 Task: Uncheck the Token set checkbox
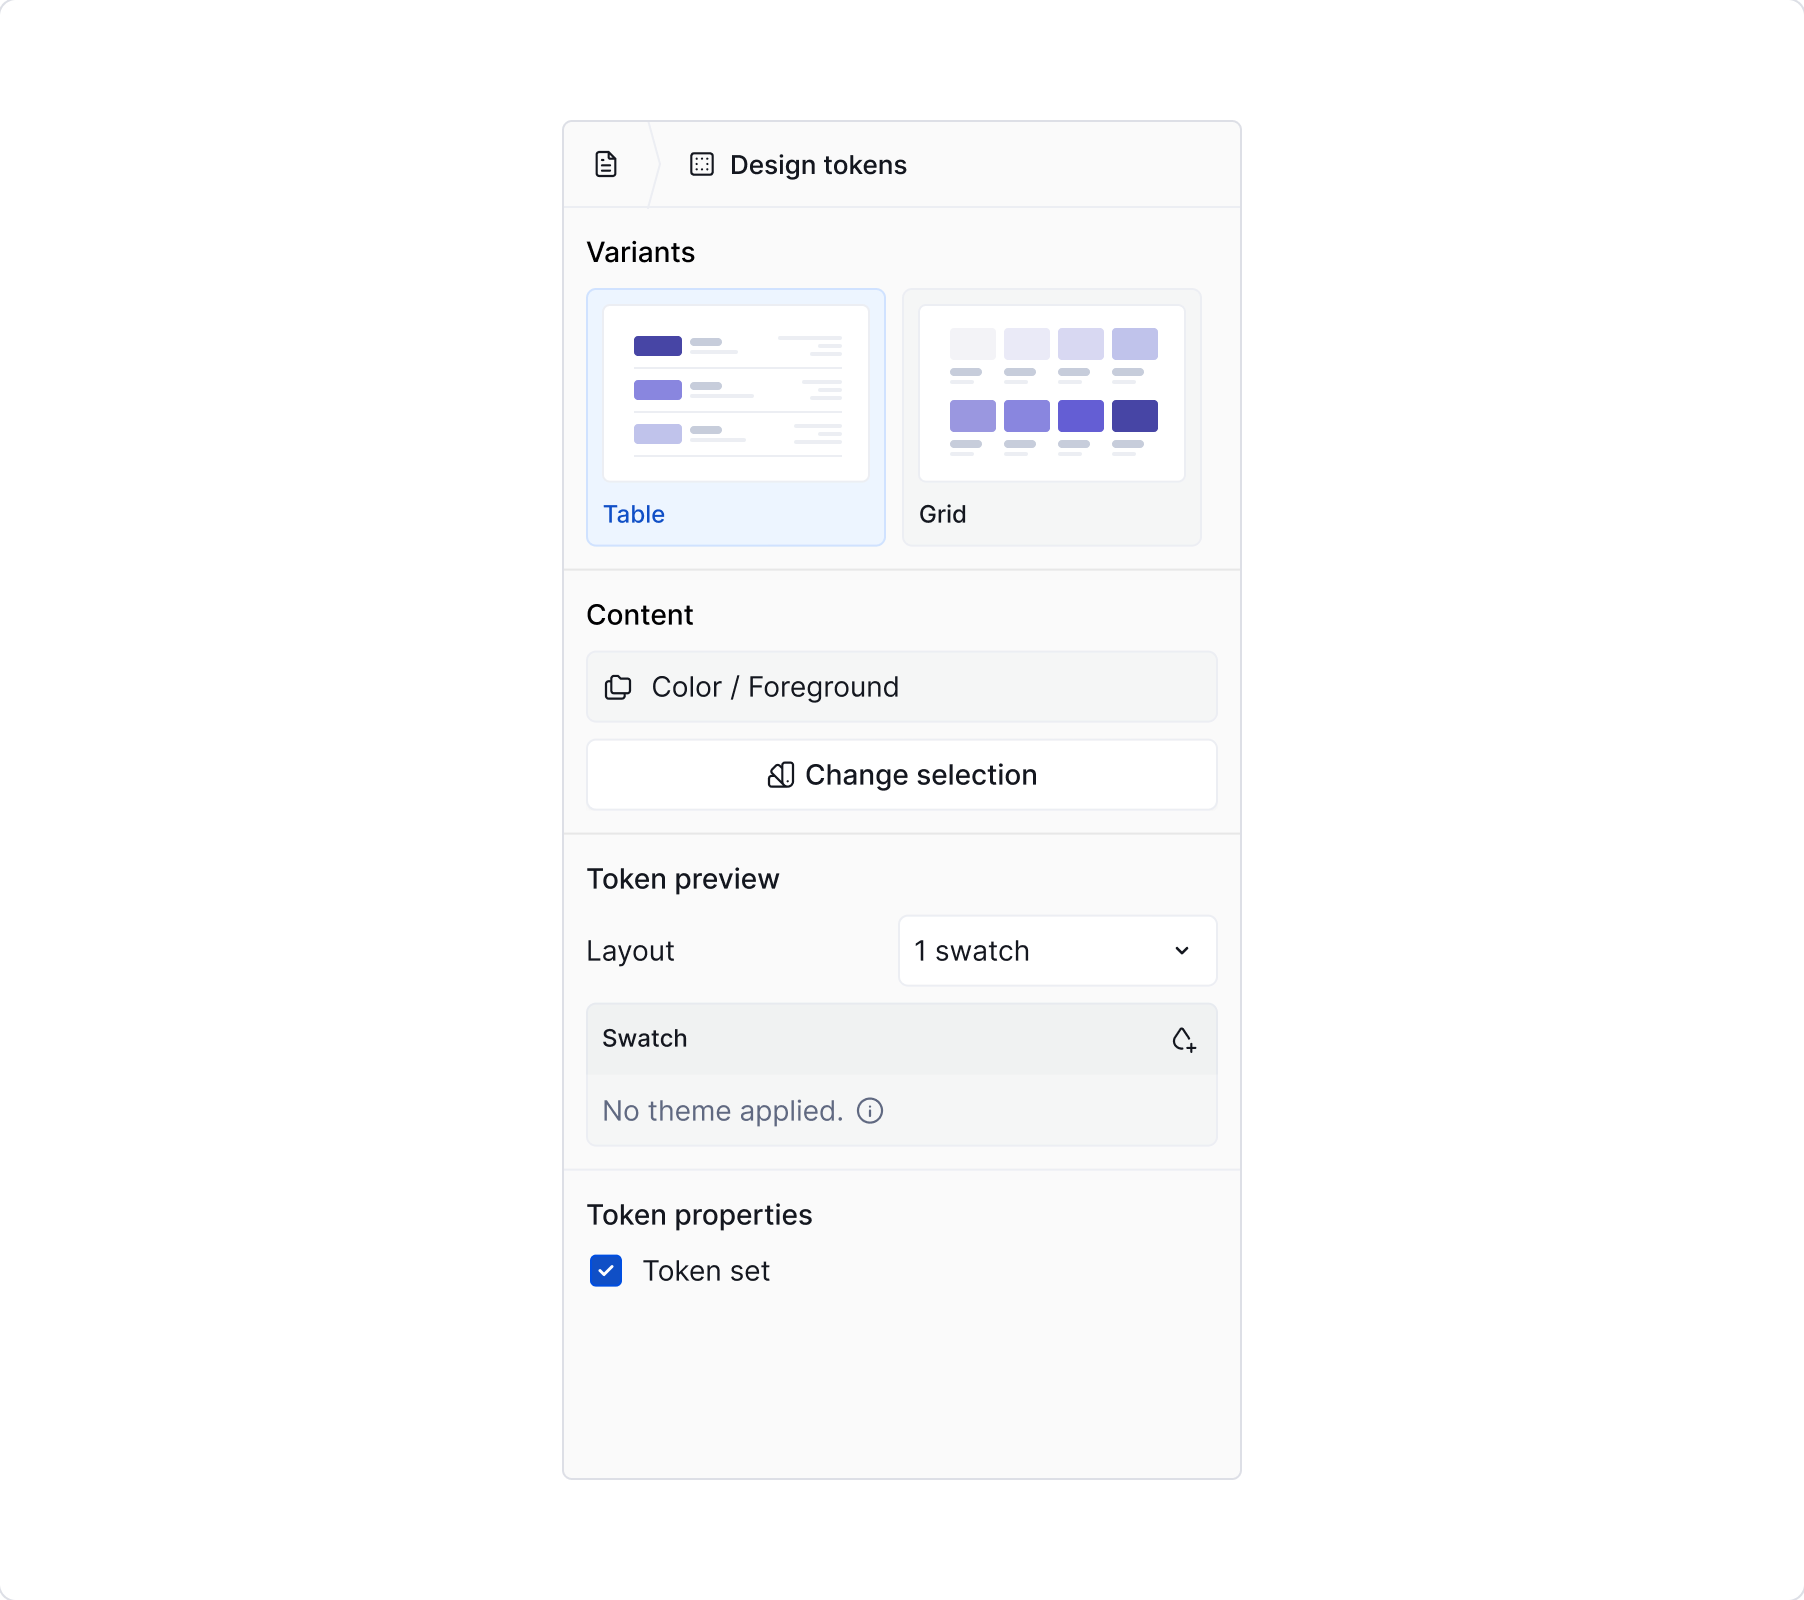pos(606,1271)
